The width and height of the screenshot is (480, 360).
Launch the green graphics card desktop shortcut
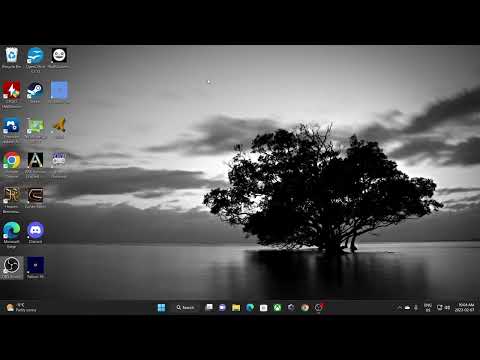click(35, 130)
